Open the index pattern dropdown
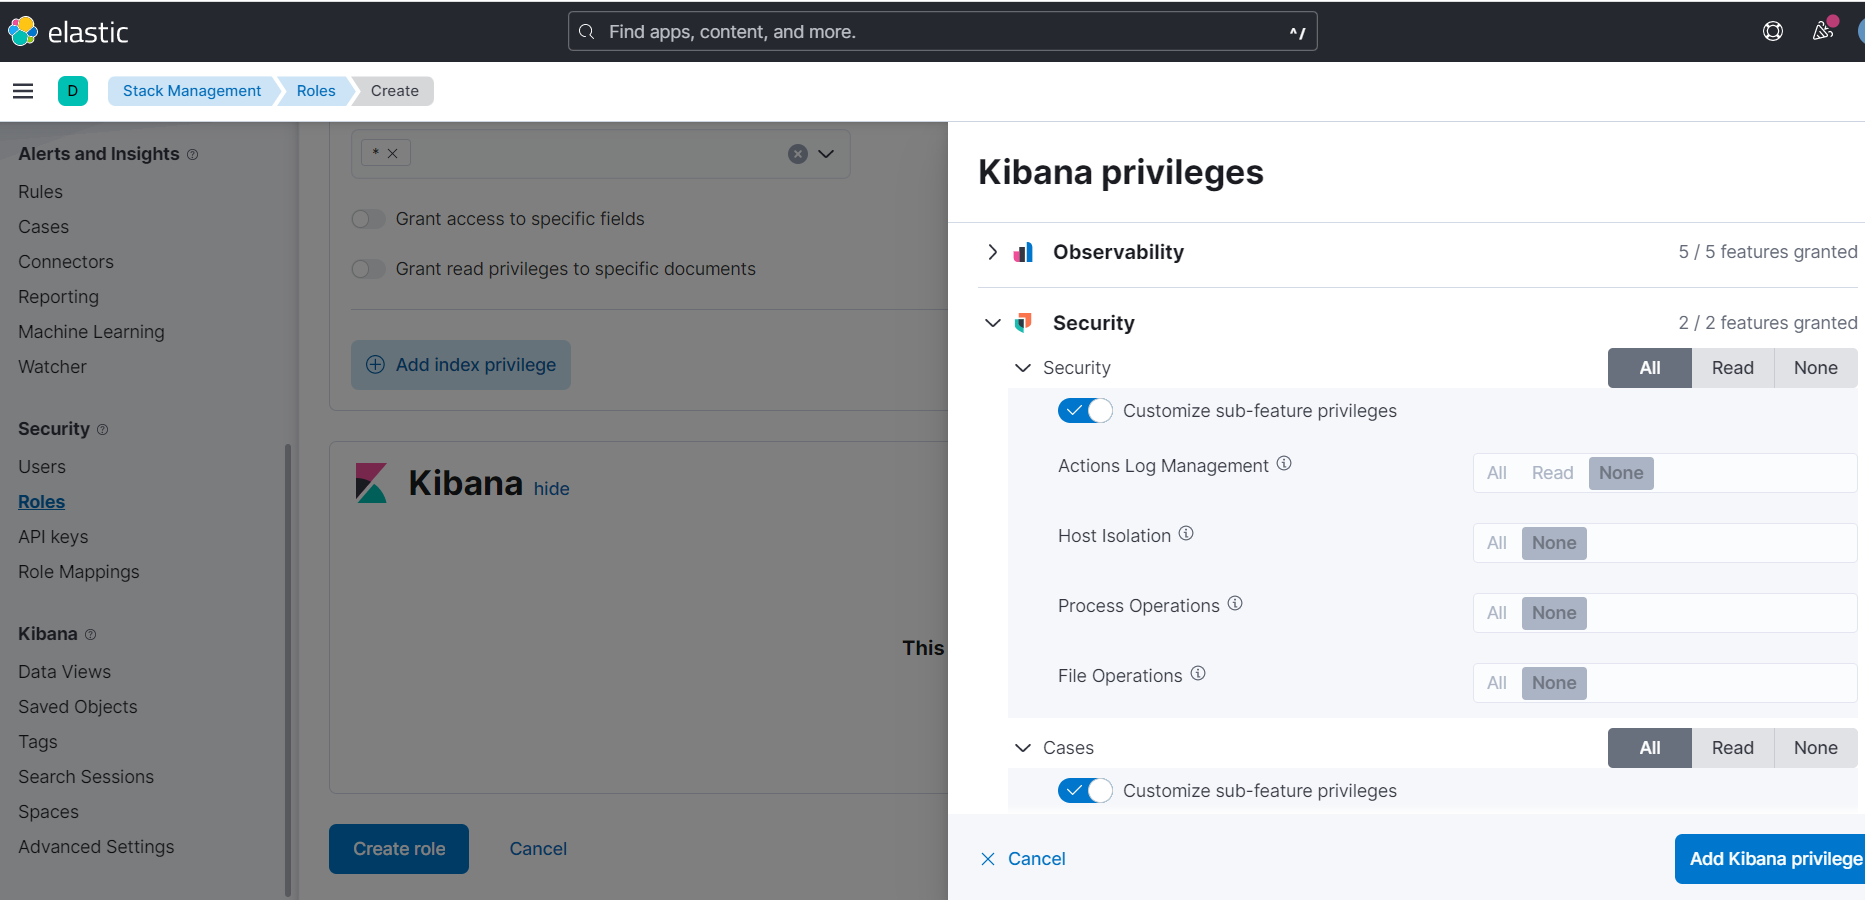 coord(826,153)
